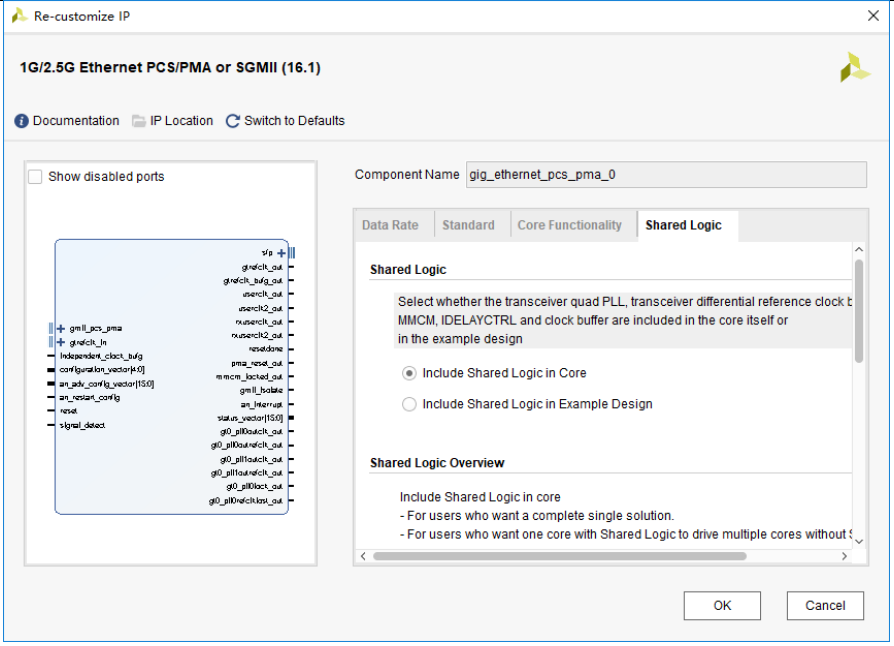Open the Standard tab

(468, 225)
